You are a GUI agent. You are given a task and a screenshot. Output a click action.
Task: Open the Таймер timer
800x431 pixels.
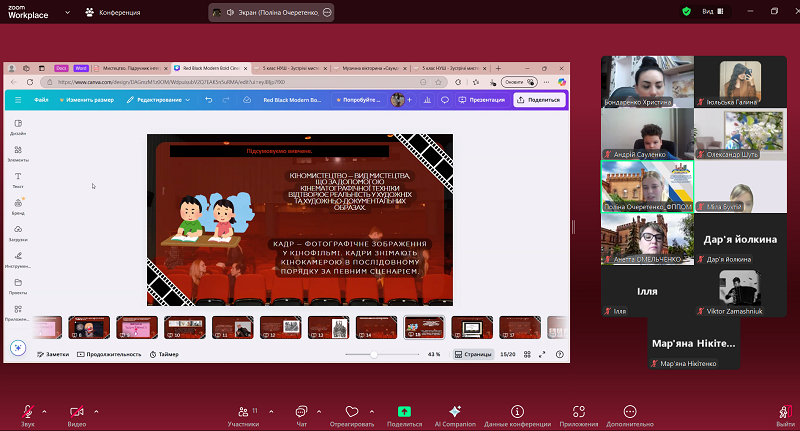click(164, 354)
